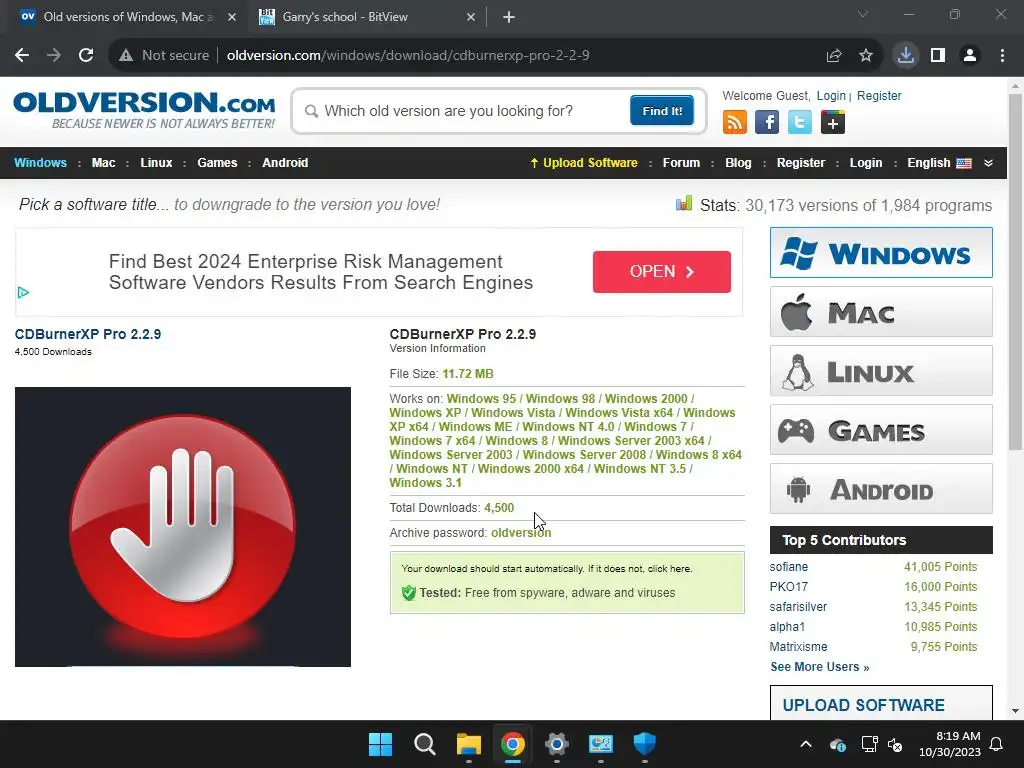Click the stats bar chart icon
1024x768 pixels.
684,204
